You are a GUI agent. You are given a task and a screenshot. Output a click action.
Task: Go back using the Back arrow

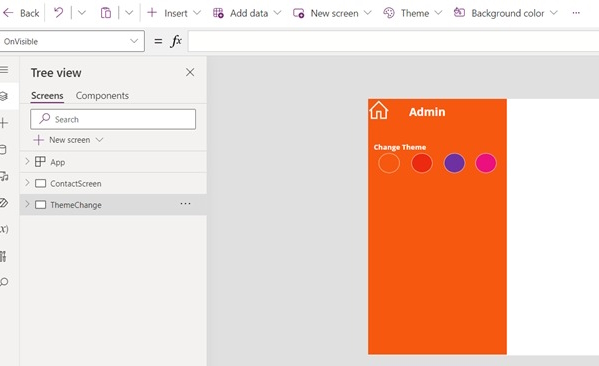point(21,13)
